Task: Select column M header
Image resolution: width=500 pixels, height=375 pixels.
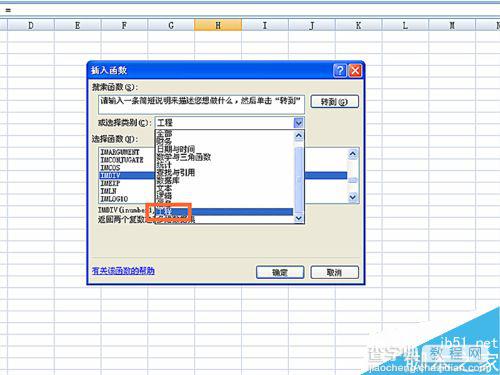Action: click(452, 25)
